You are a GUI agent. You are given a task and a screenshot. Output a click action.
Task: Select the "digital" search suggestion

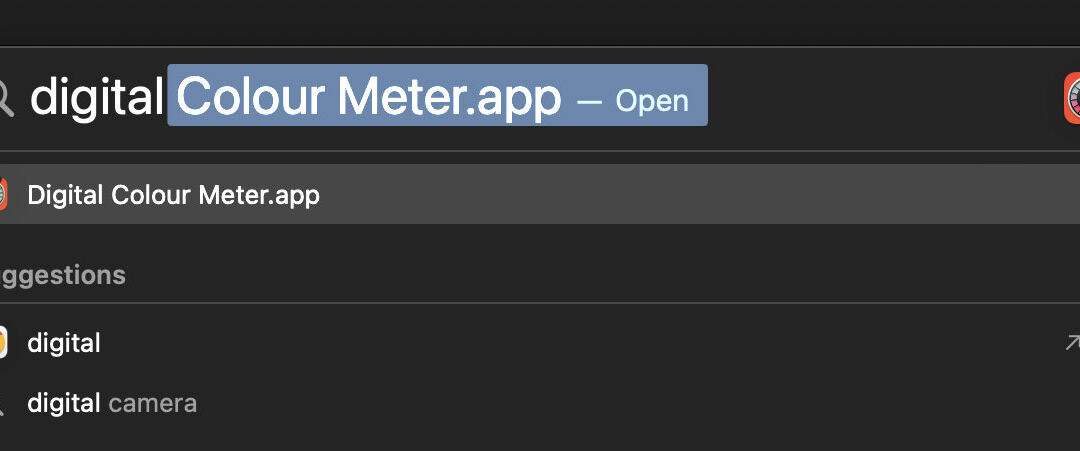64,343
